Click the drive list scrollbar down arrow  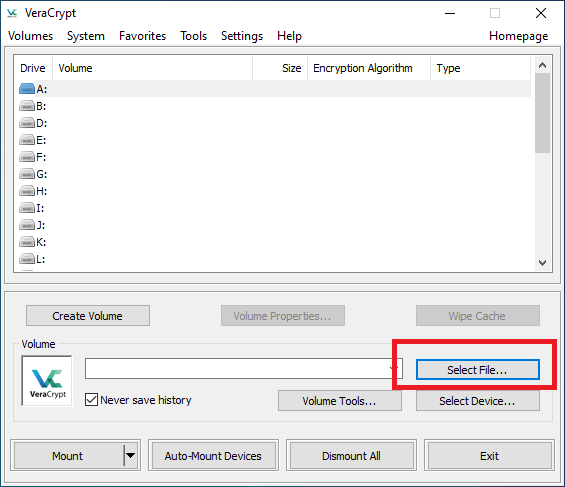point(542,263)
